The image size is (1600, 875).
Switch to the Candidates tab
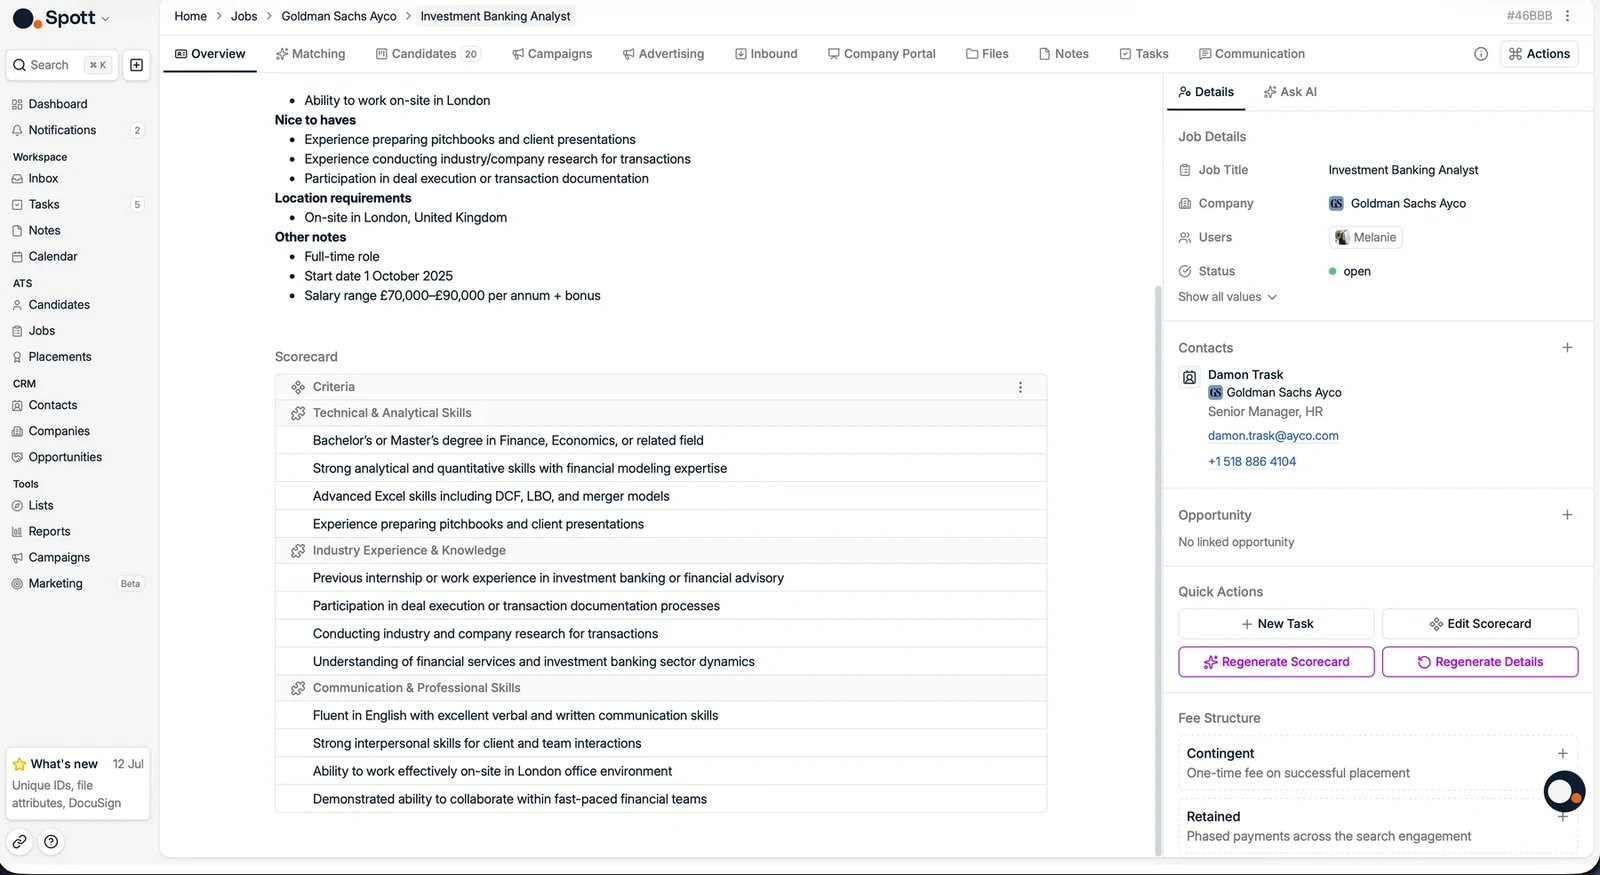tap(428, 54)
